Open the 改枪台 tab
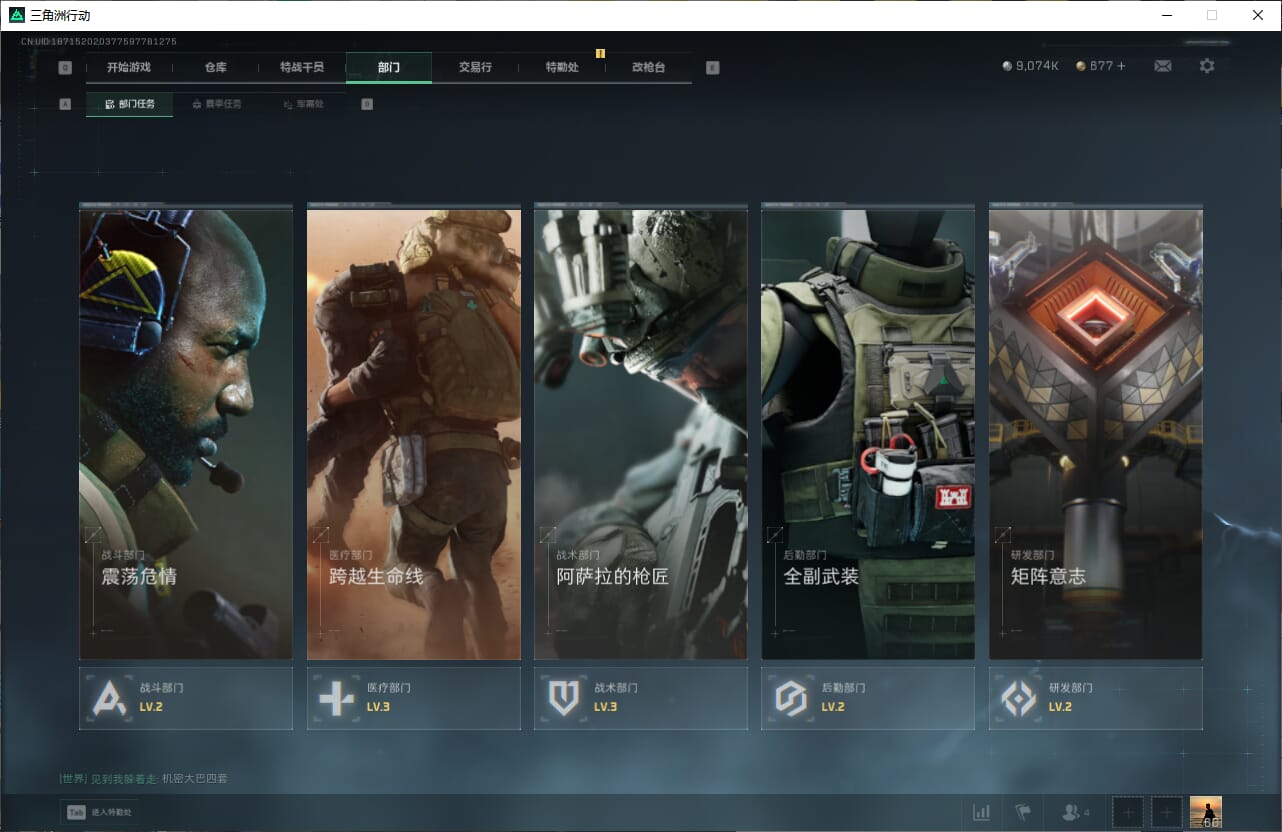Image resolution: width=1282 pixels, height=832 pixels. (648, 67)
